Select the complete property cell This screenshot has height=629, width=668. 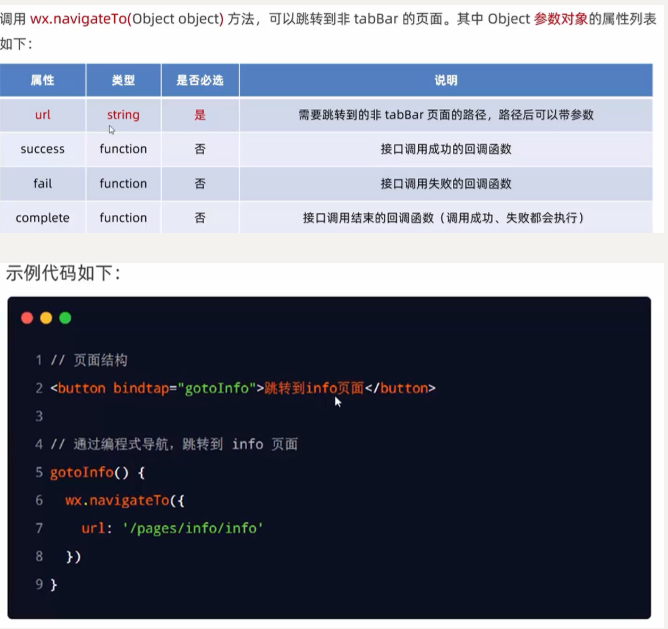click(43, 218)
